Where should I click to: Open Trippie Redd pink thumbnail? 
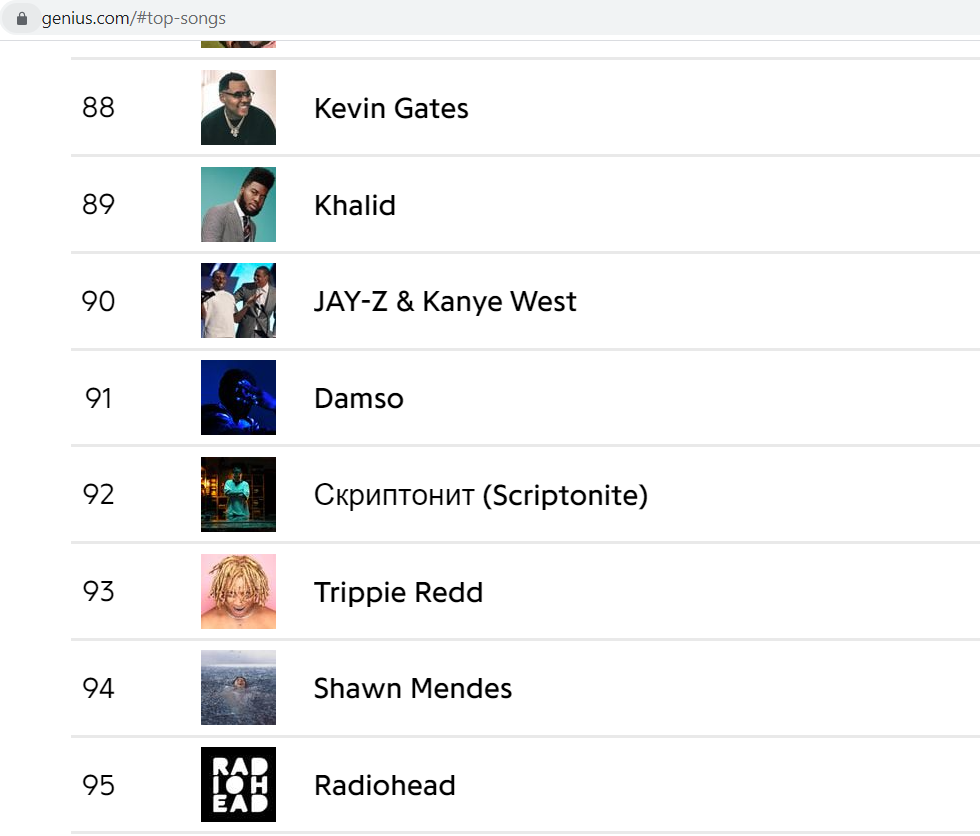(238, 591)
